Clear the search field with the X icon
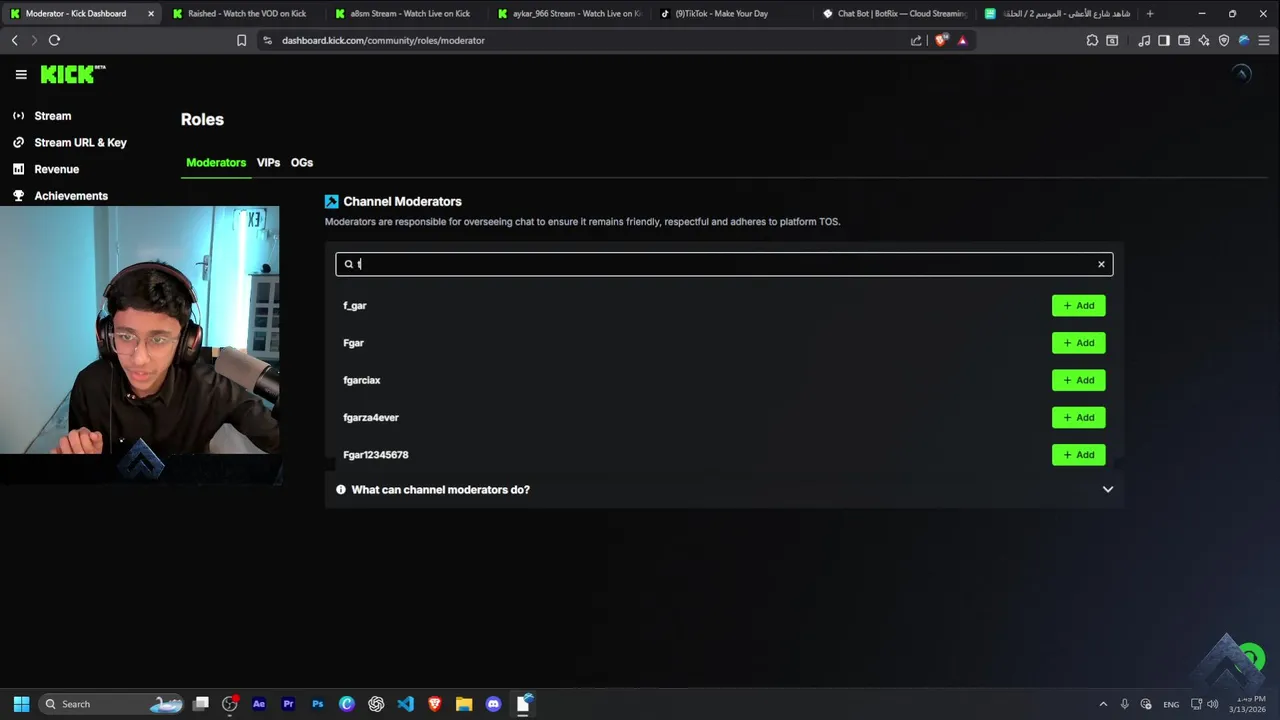Image resolution: width=1280 pixels, height=720 pixels. click(1101, 264)
